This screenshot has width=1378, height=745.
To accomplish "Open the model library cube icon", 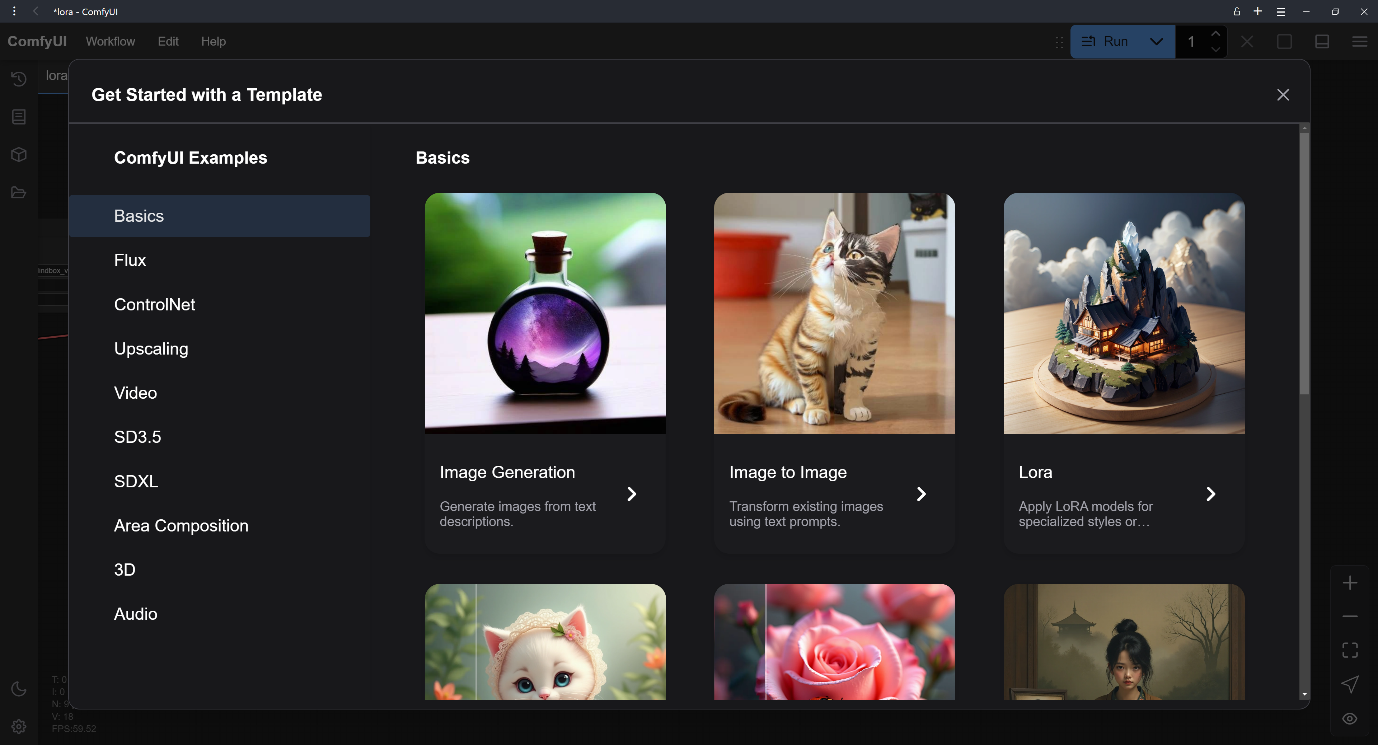I will 18,155.
